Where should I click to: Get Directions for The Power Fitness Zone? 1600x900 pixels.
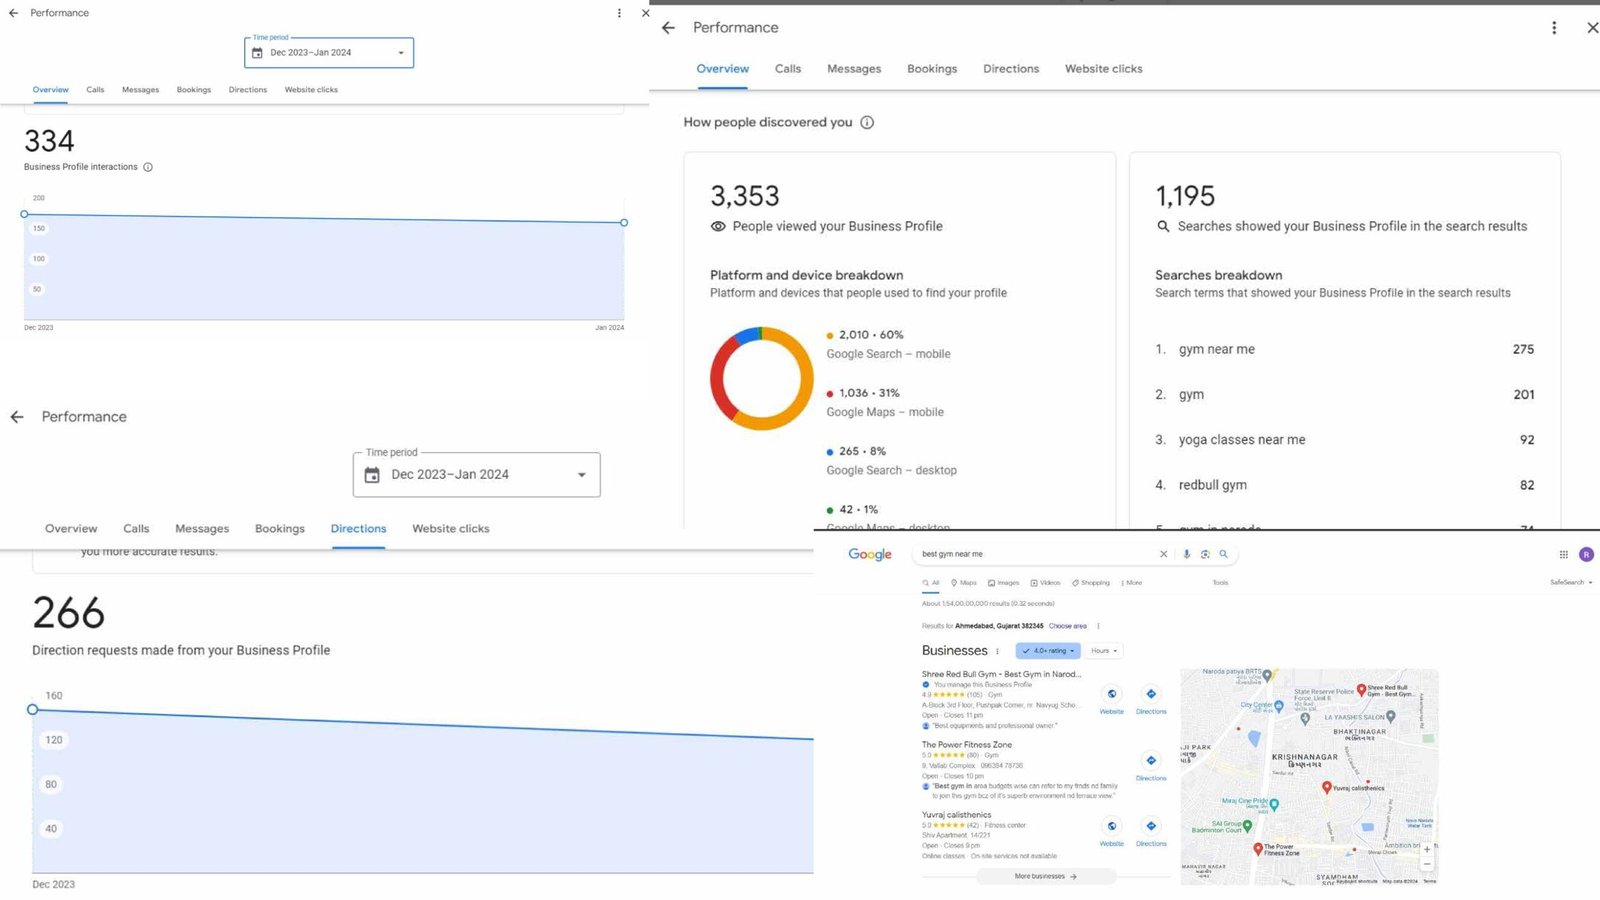pyautogui.click(x=1151, y=761)
